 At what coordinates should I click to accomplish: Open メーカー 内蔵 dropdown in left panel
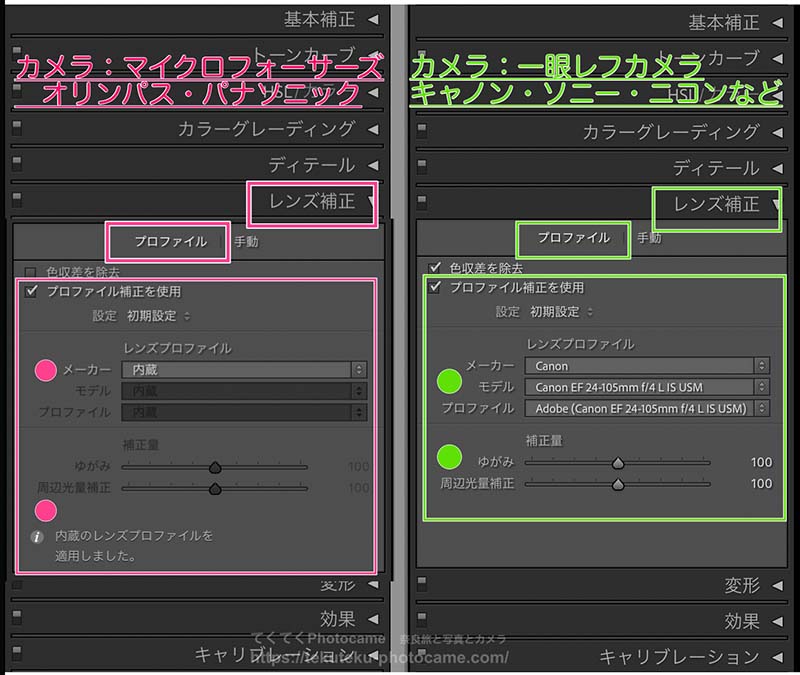(x=244, y=369)
